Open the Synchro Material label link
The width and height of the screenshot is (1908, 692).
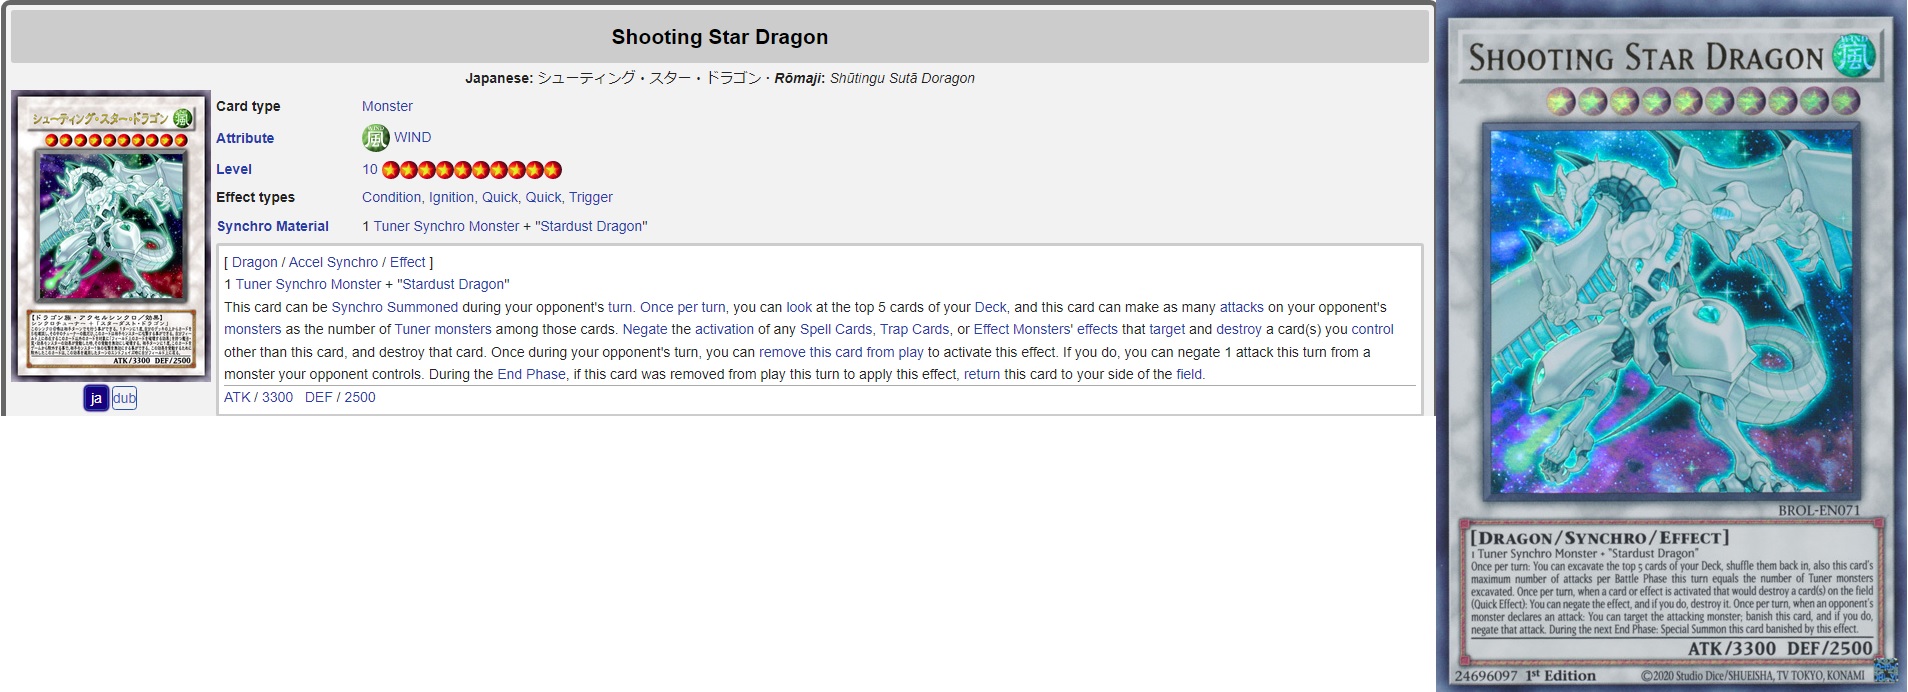click(x=272, y=226)
